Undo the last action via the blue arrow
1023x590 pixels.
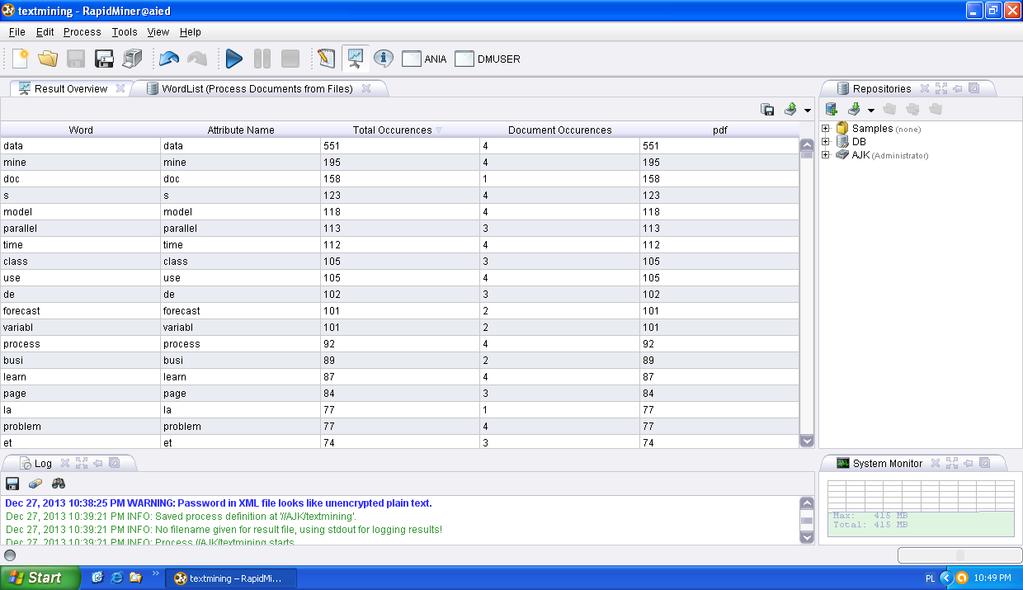[x=169, y=59]
